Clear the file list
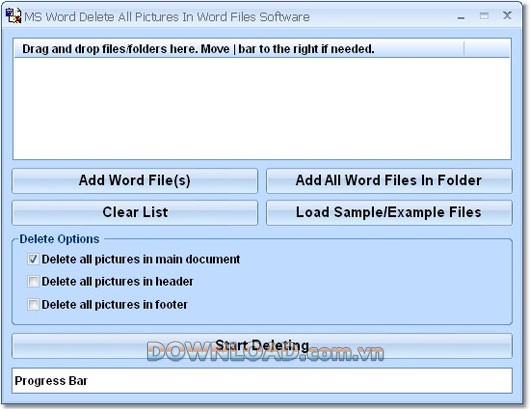Screen dimensions: 530x411 (x=135, y=213)
